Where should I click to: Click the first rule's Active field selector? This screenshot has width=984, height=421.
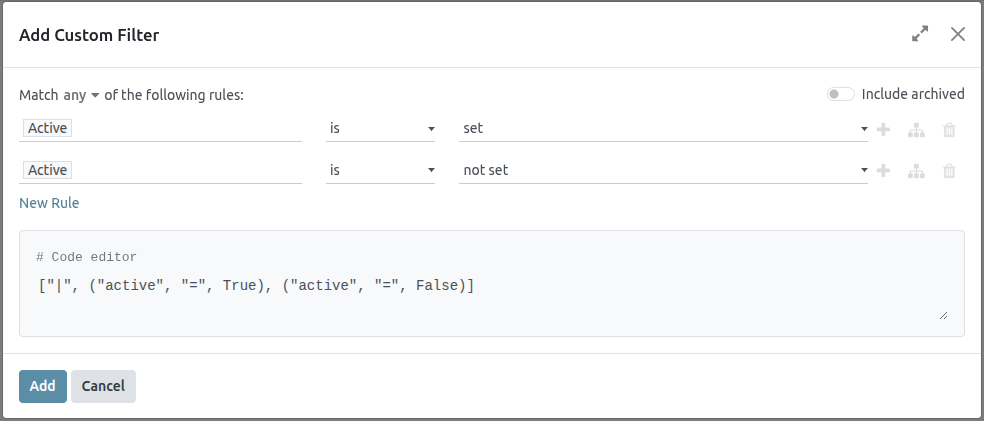[160, 129]
